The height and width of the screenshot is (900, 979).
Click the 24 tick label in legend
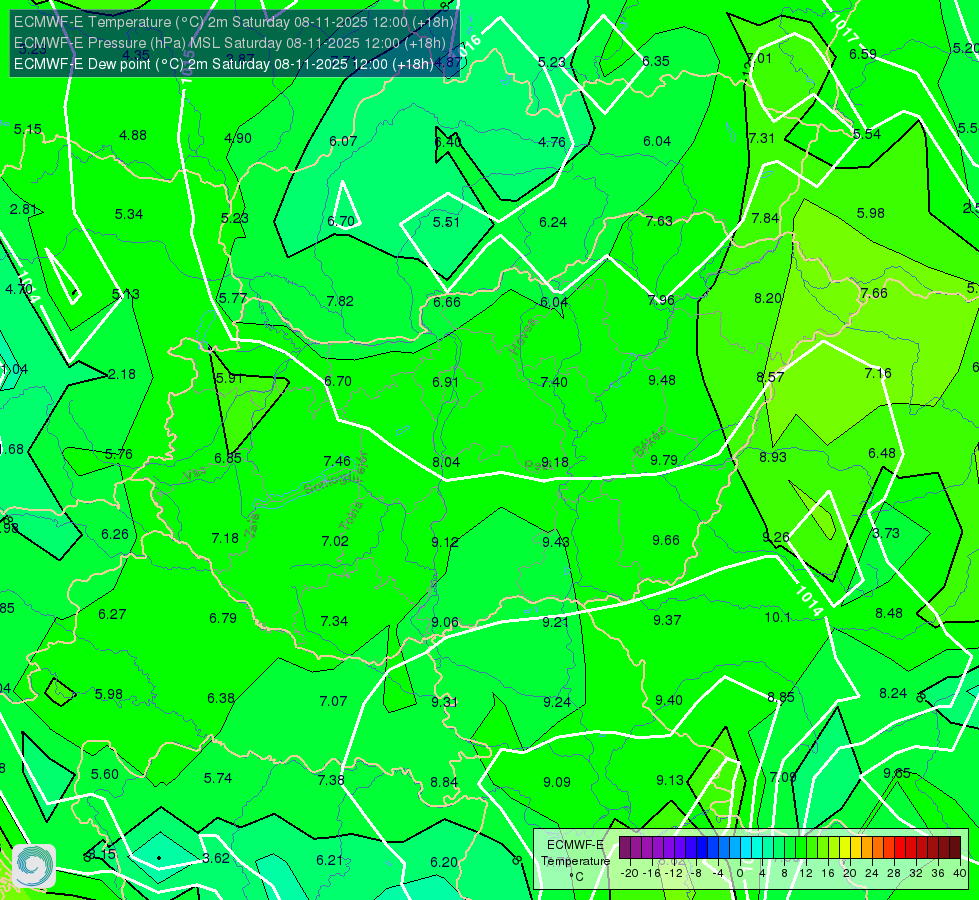coord(872,873)
